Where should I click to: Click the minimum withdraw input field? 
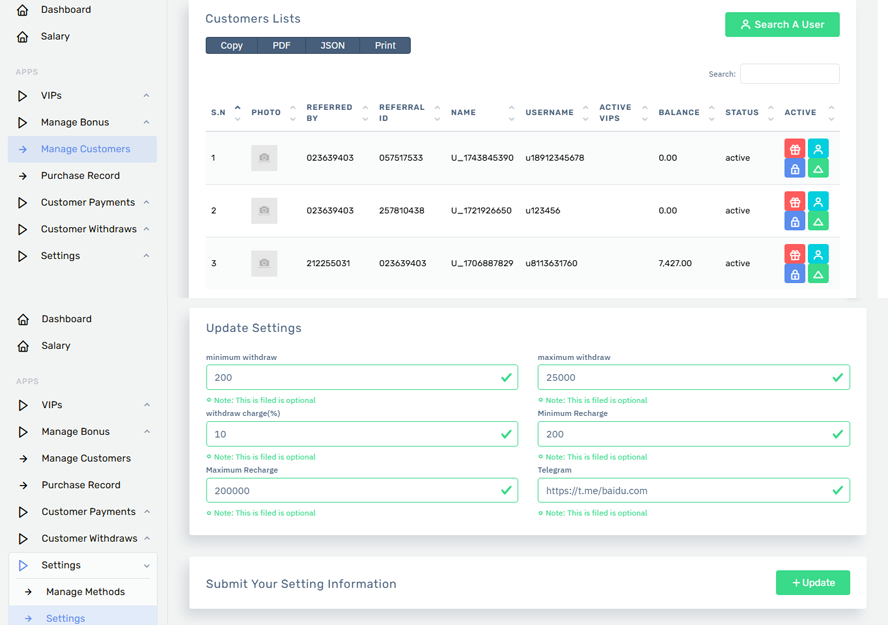362,377
